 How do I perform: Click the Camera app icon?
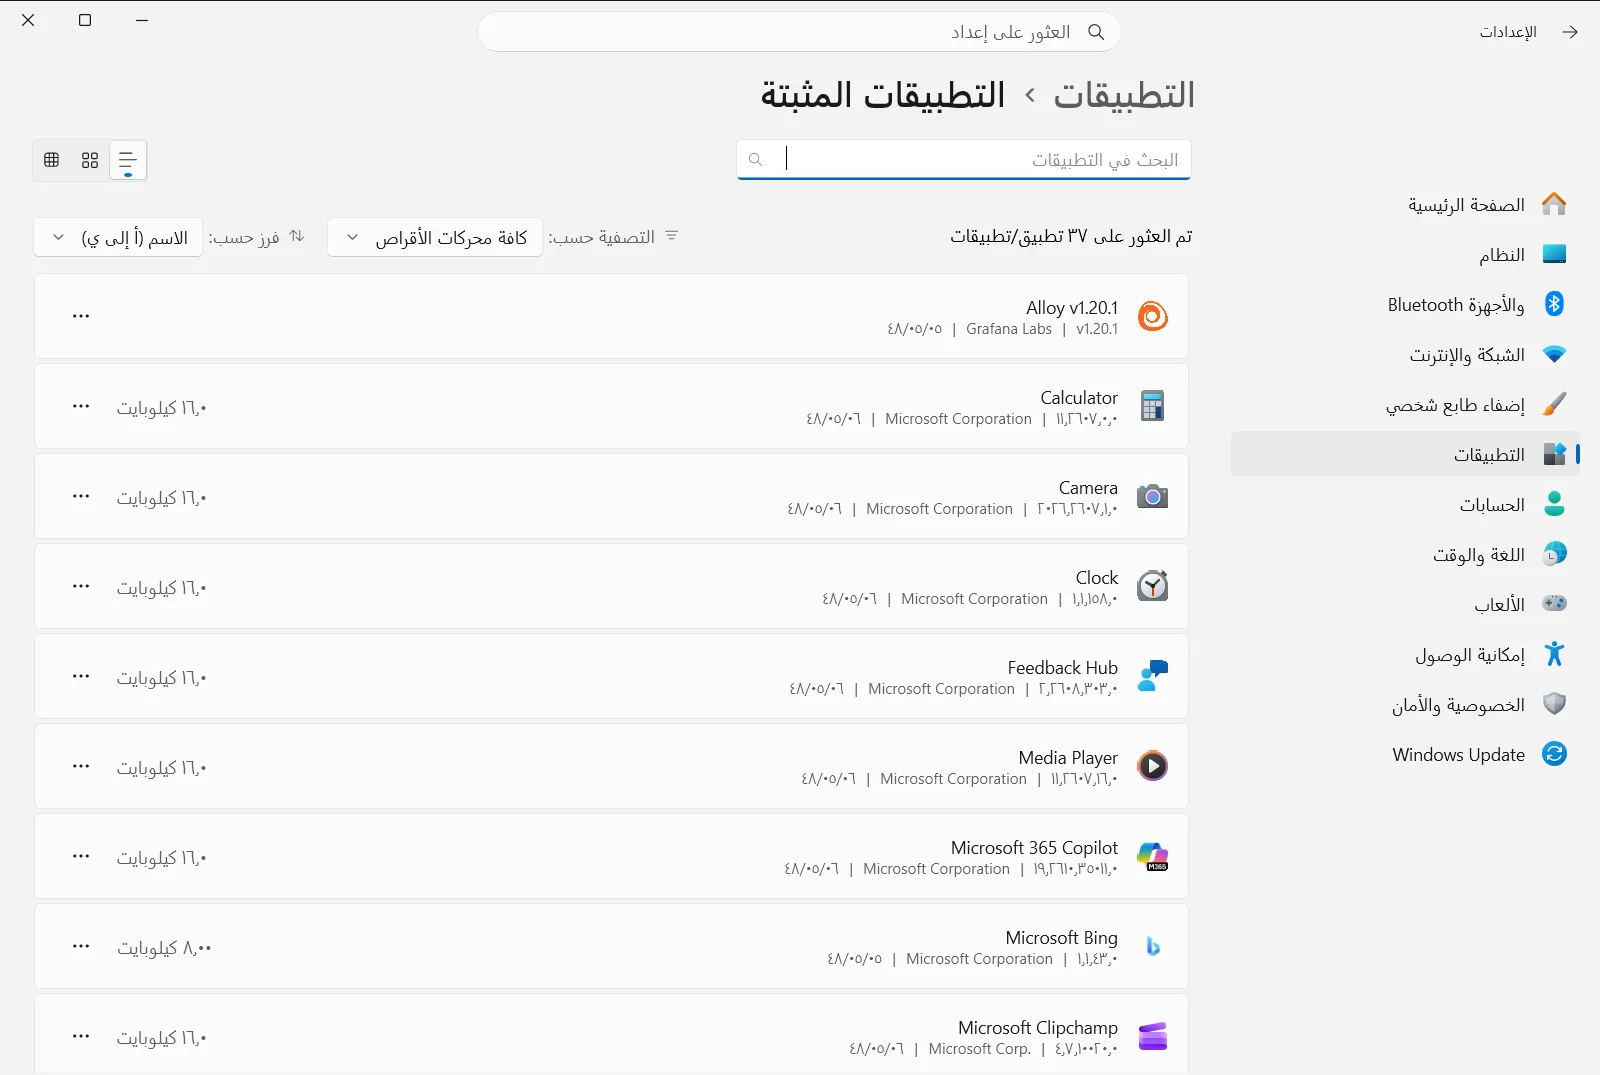pos(1153,496)
